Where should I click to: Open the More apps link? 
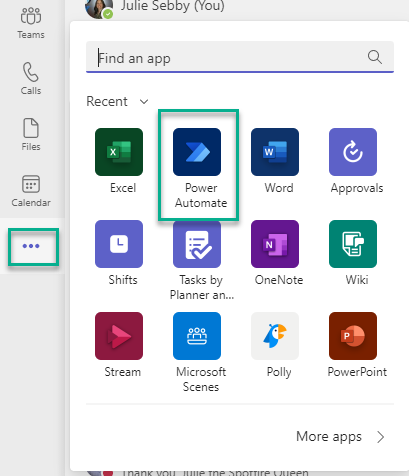coord(340,436)
